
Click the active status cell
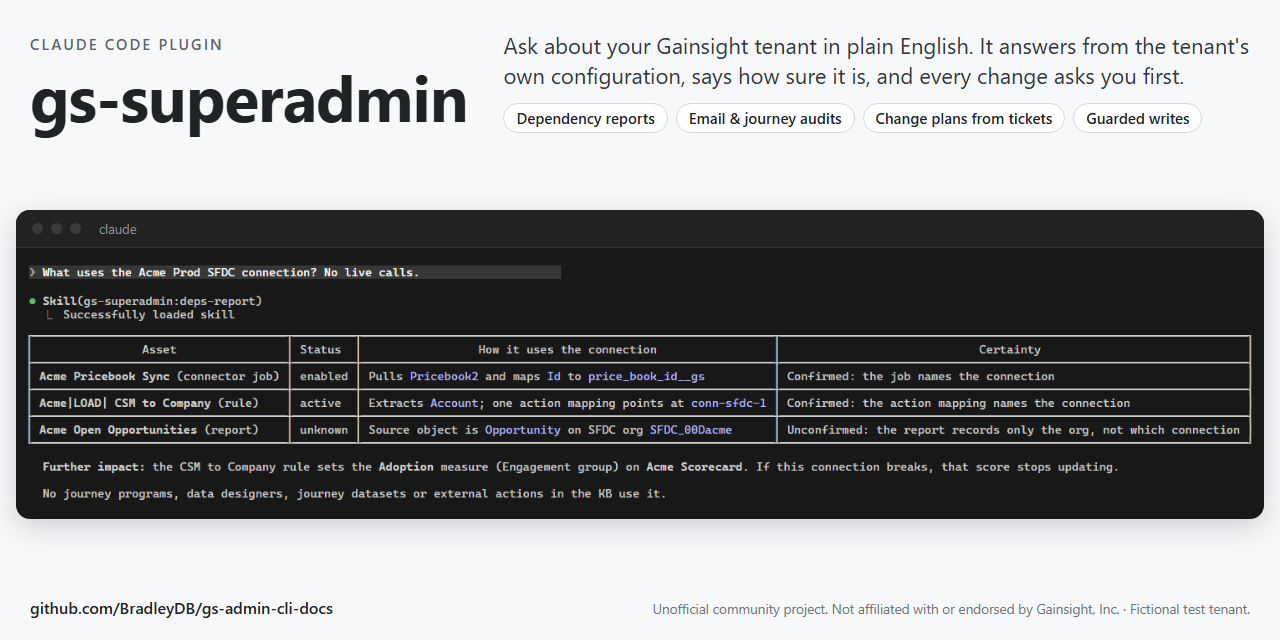(324, 403)
